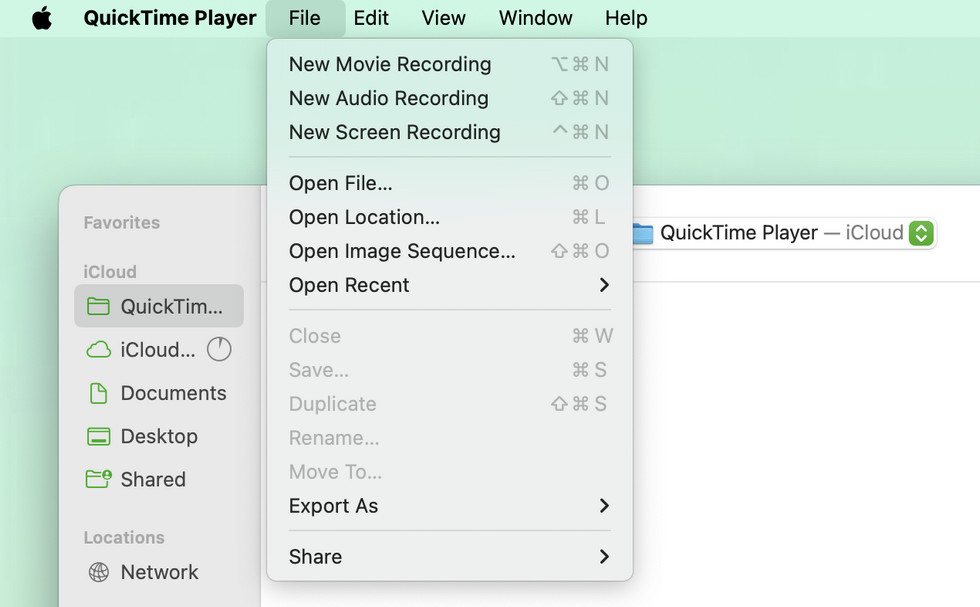Click the greyed Rename… menu item

point(449,438)
